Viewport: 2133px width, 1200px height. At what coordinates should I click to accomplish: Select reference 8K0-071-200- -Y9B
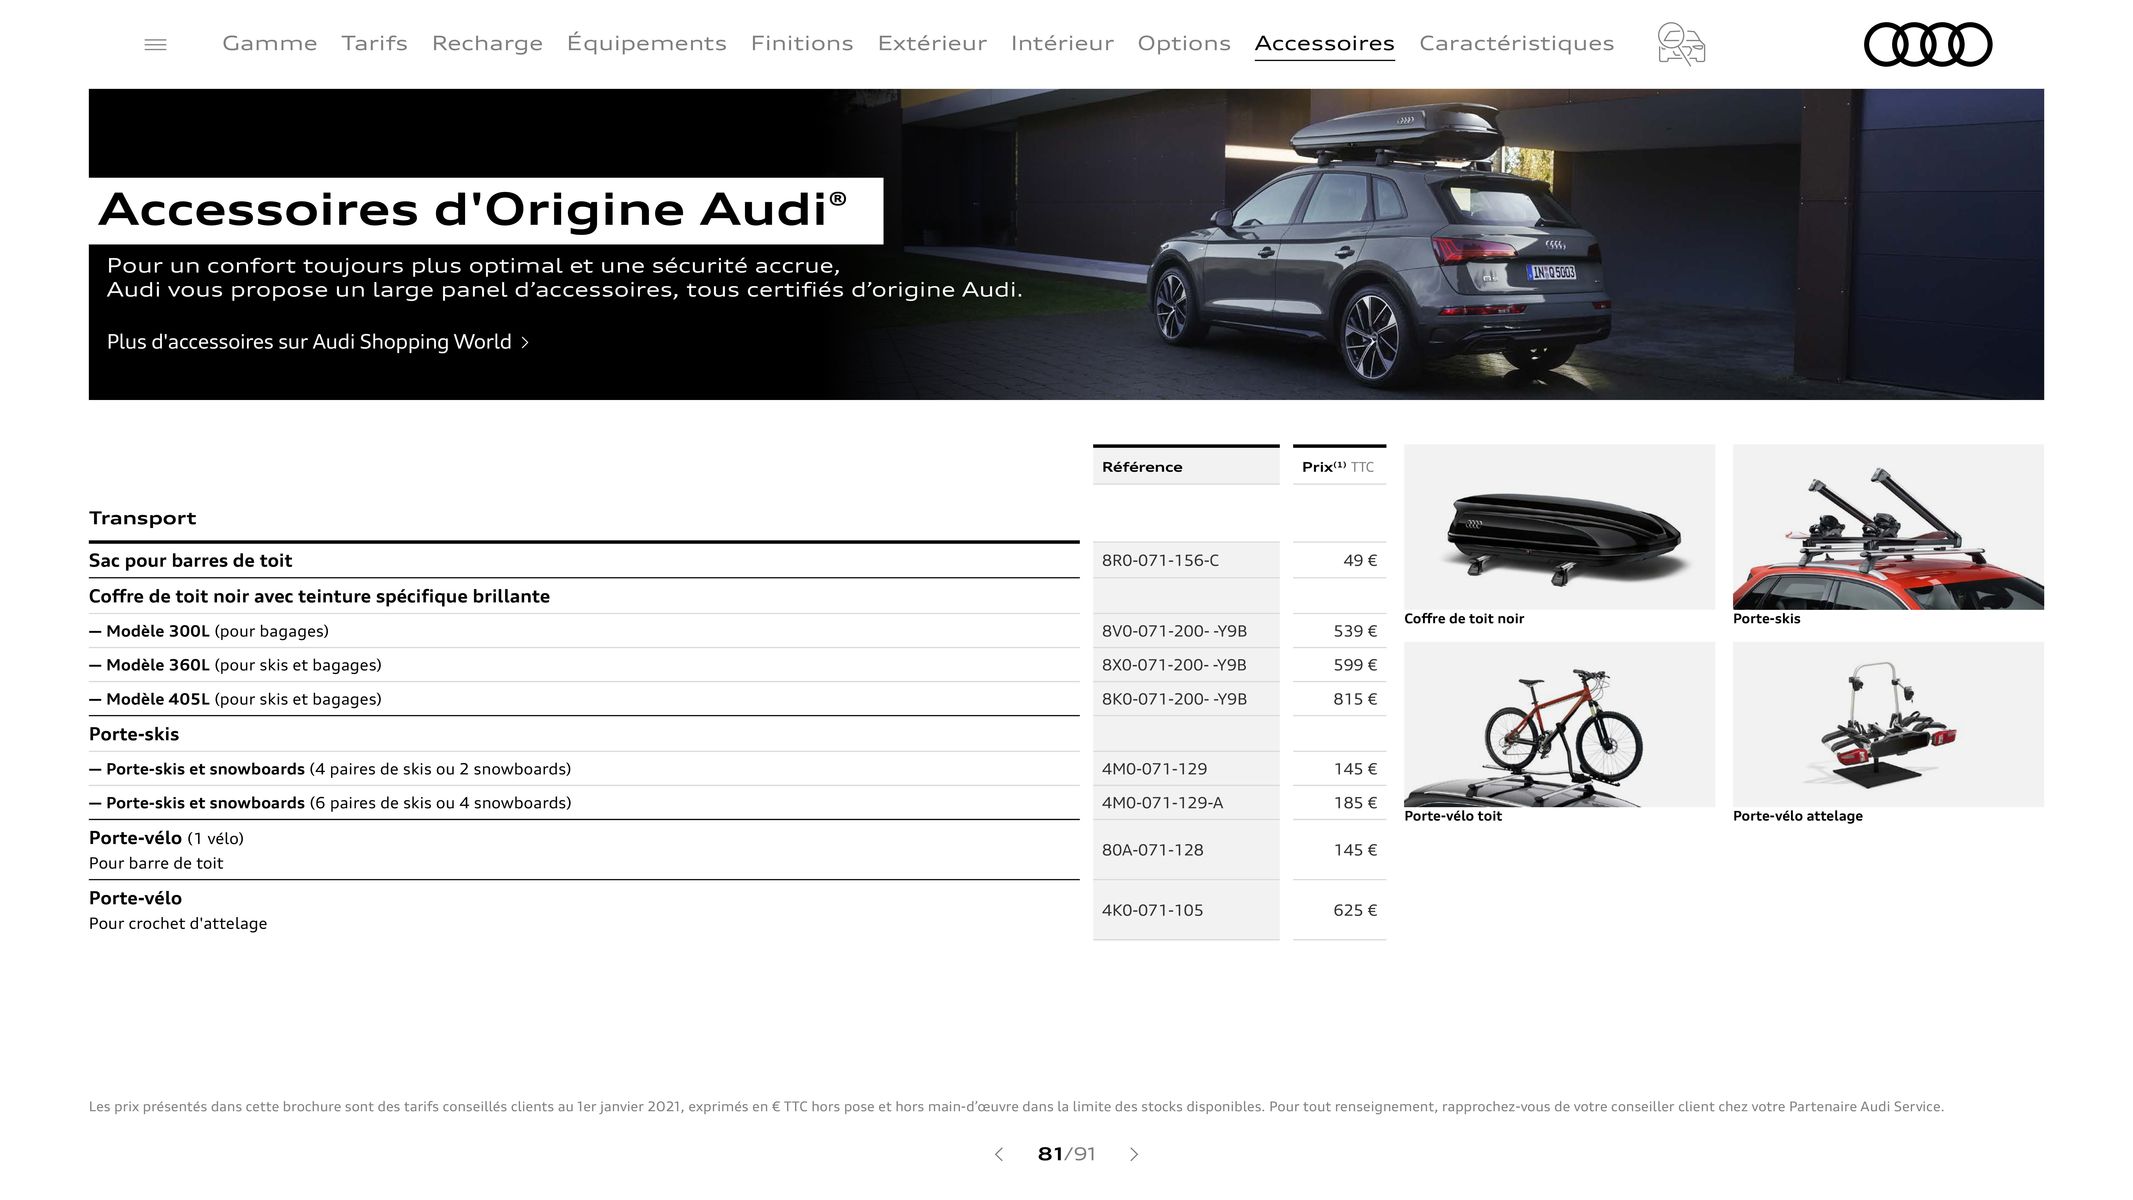click(x=1174, y=699)
